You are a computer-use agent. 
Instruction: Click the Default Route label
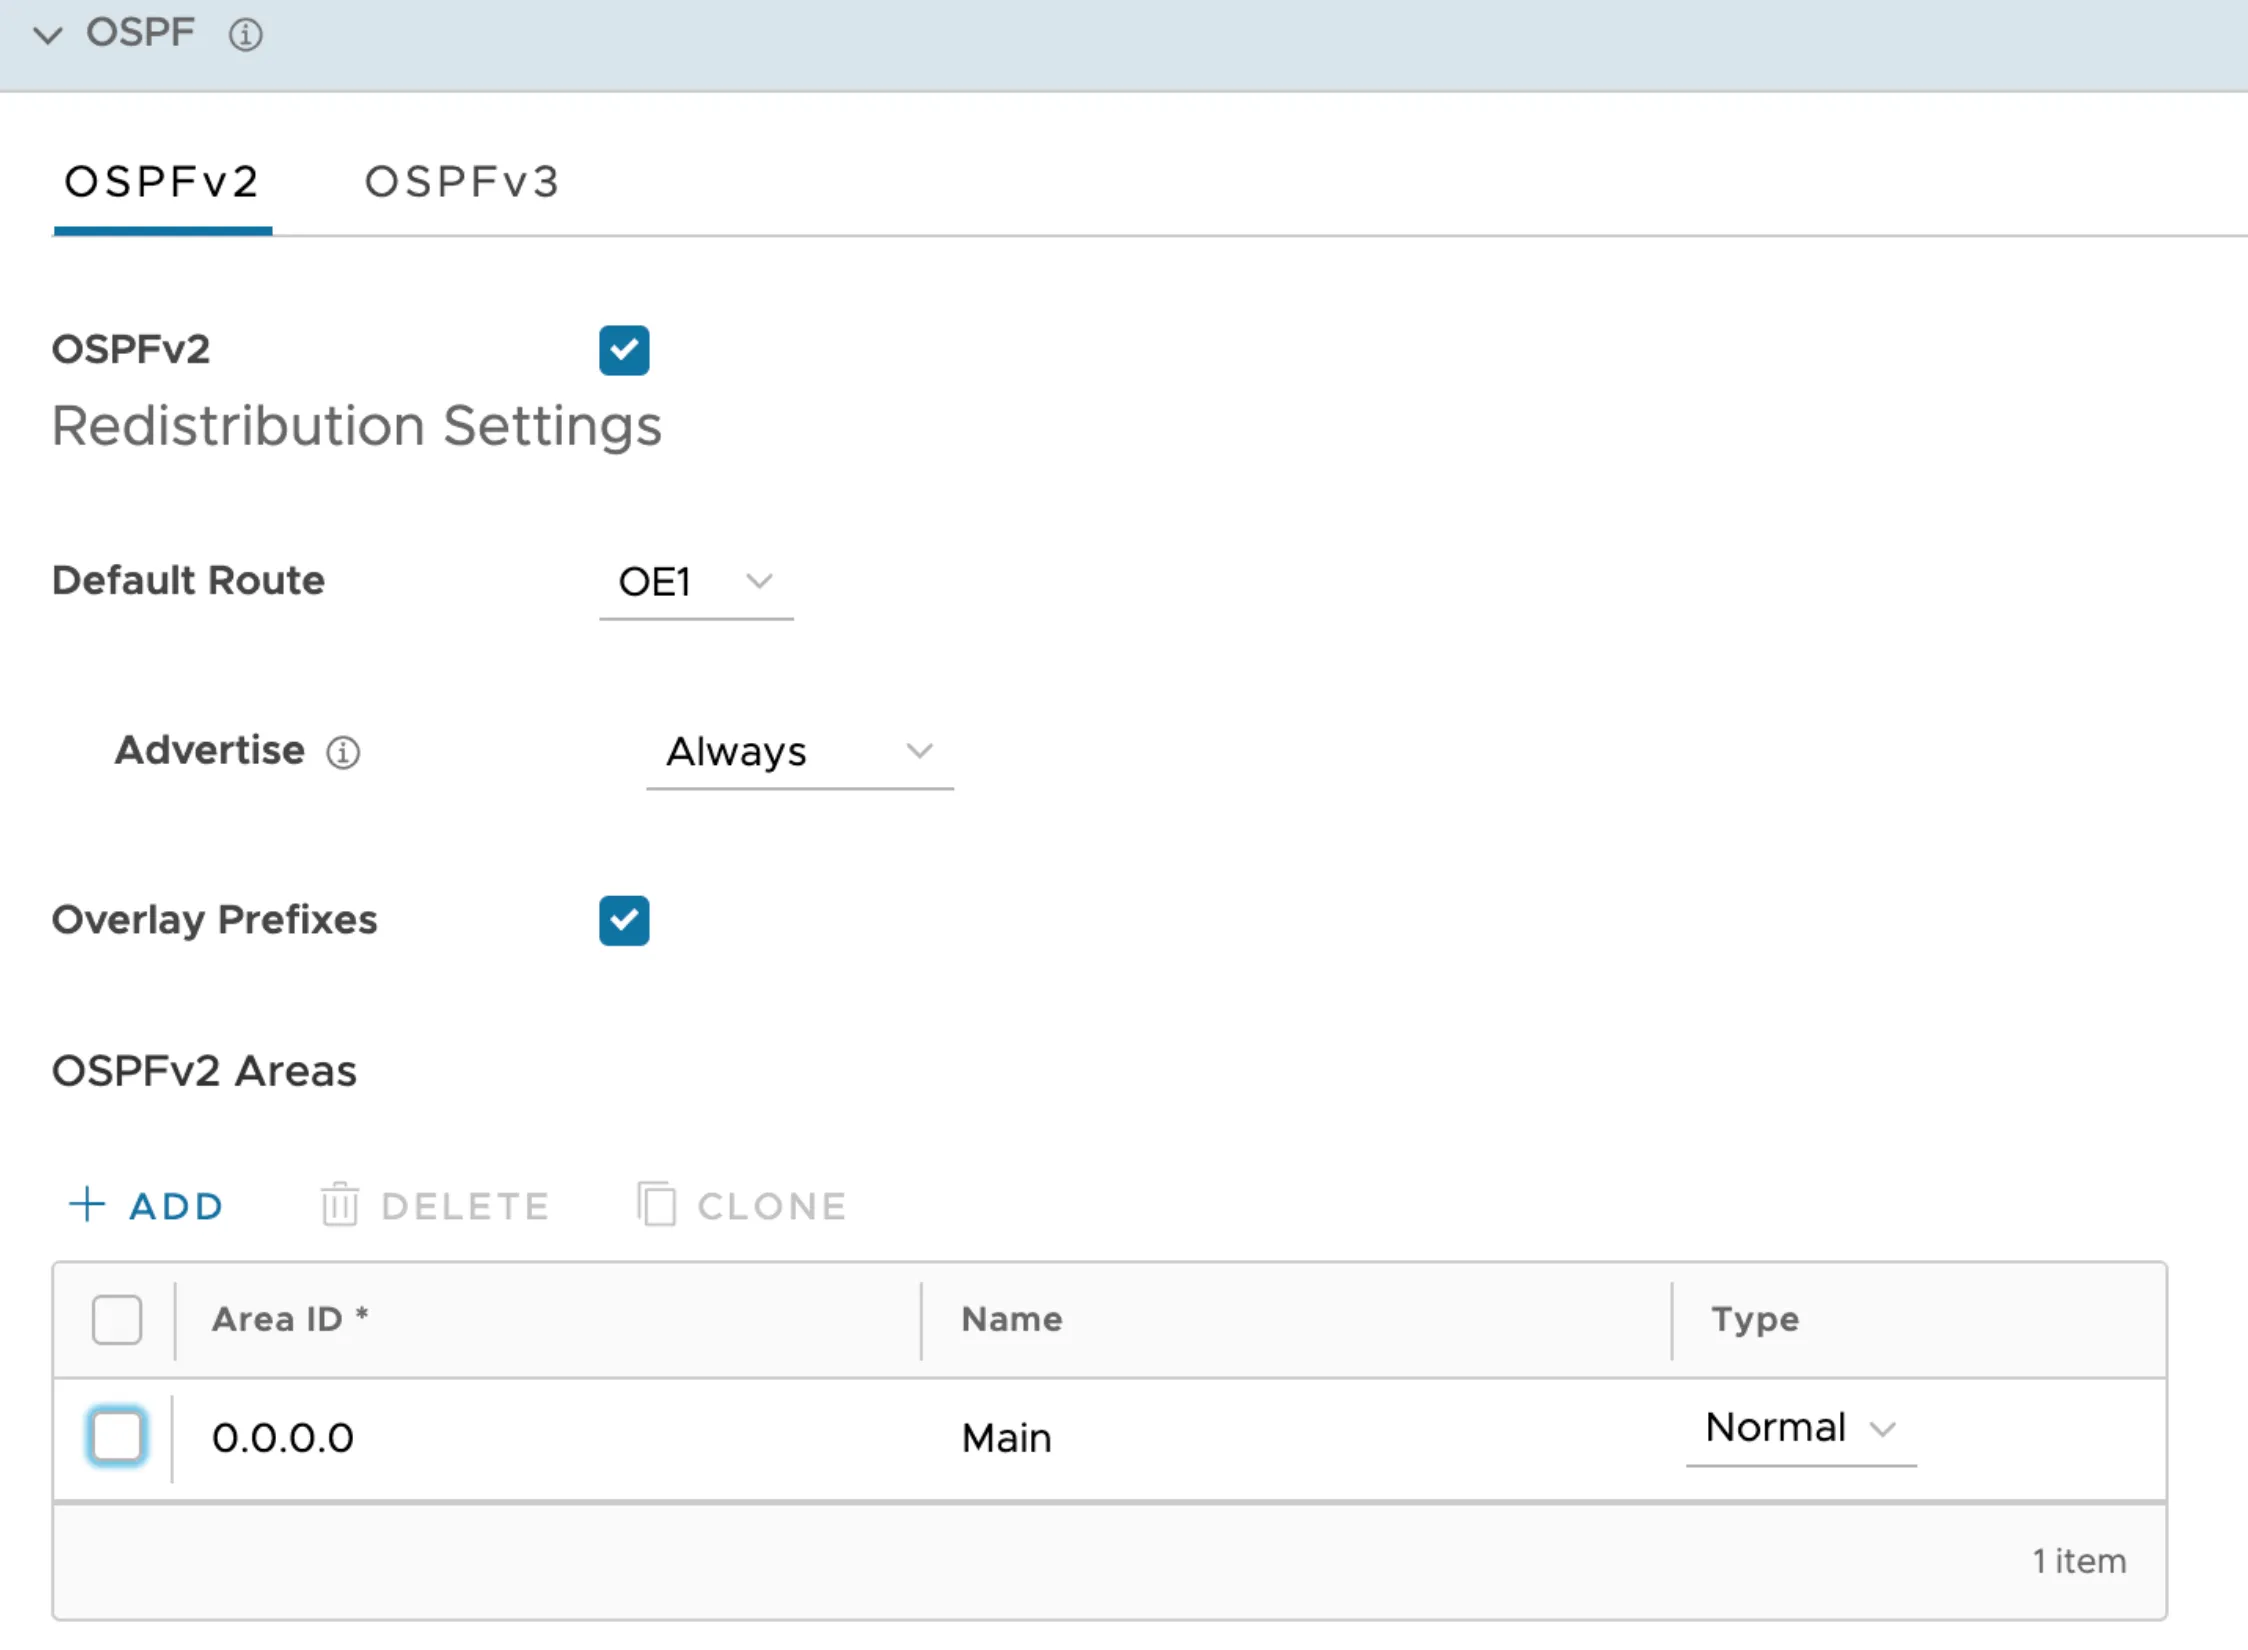[x=188, y=581]
